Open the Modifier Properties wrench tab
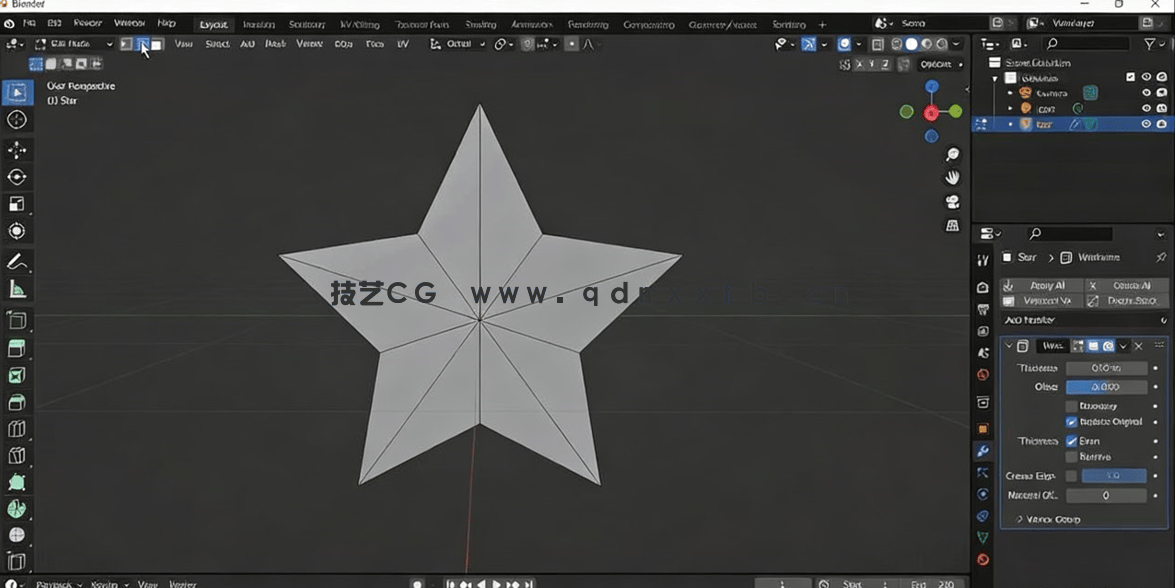Screen dimensions: 1175x588 [x=983, y=451]
